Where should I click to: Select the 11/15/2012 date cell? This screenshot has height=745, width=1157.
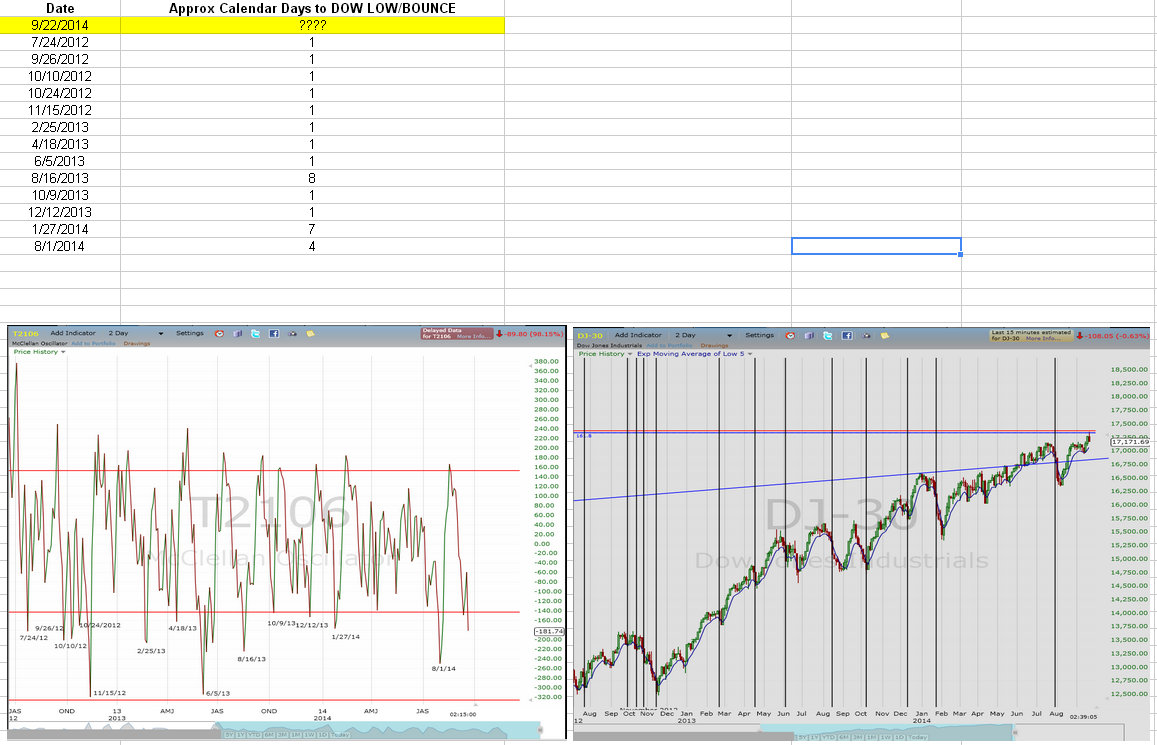click(x=60, y=110)
